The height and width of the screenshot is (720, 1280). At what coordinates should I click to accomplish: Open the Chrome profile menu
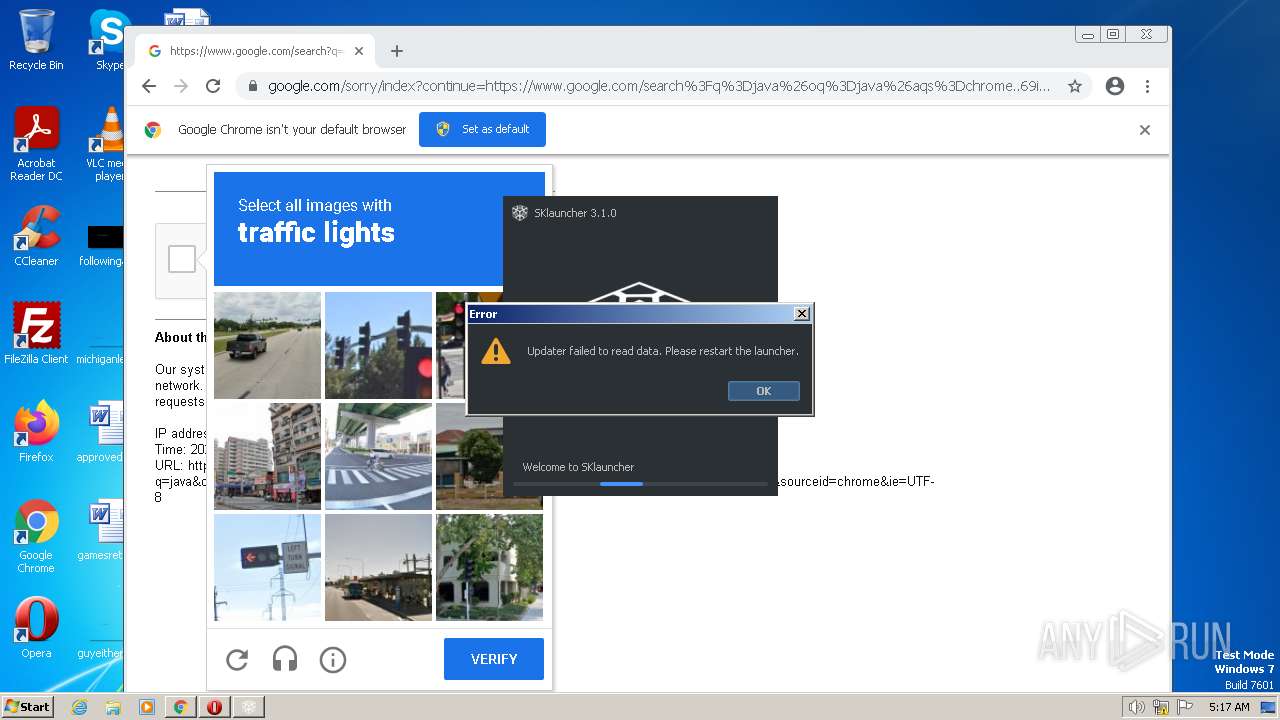(x=1115, y=86)
